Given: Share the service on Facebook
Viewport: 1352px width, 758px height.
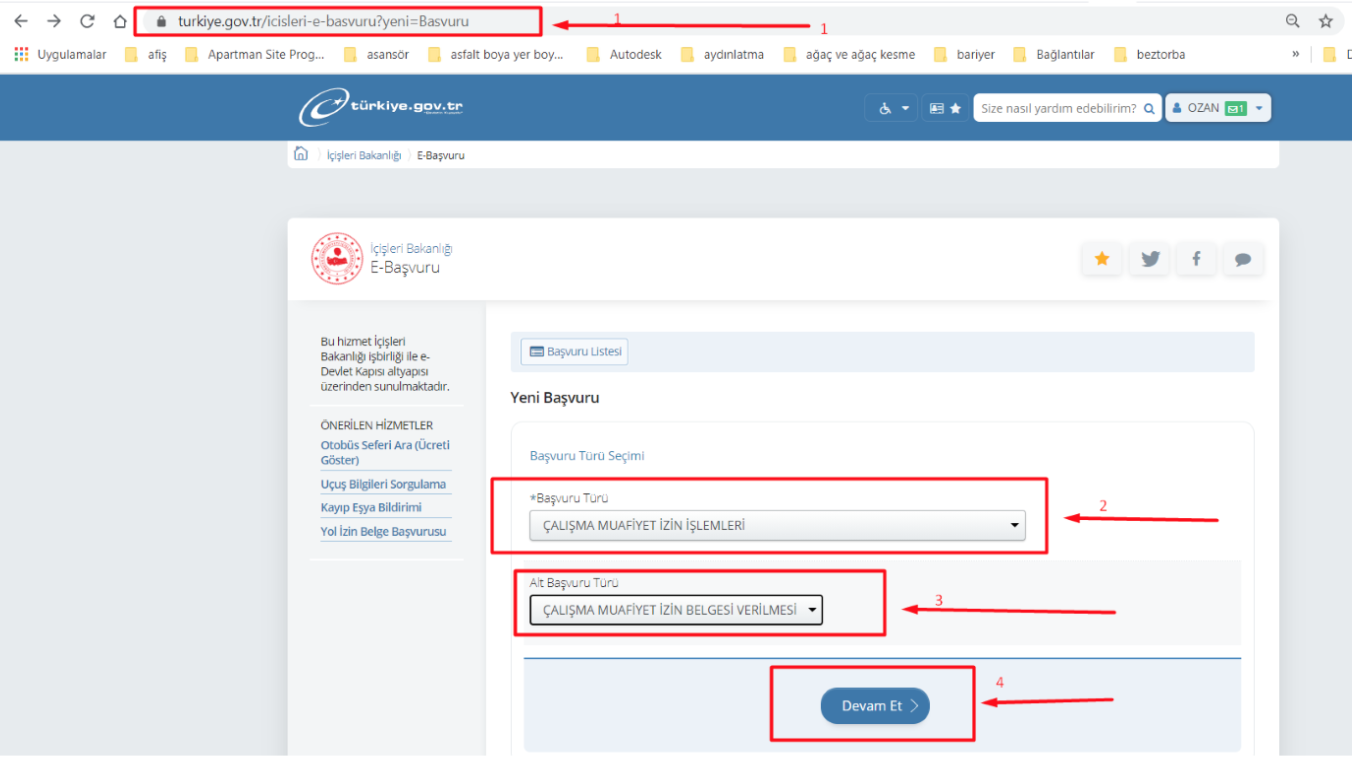Looking at the screenshot, I should tap(1196, 259).
